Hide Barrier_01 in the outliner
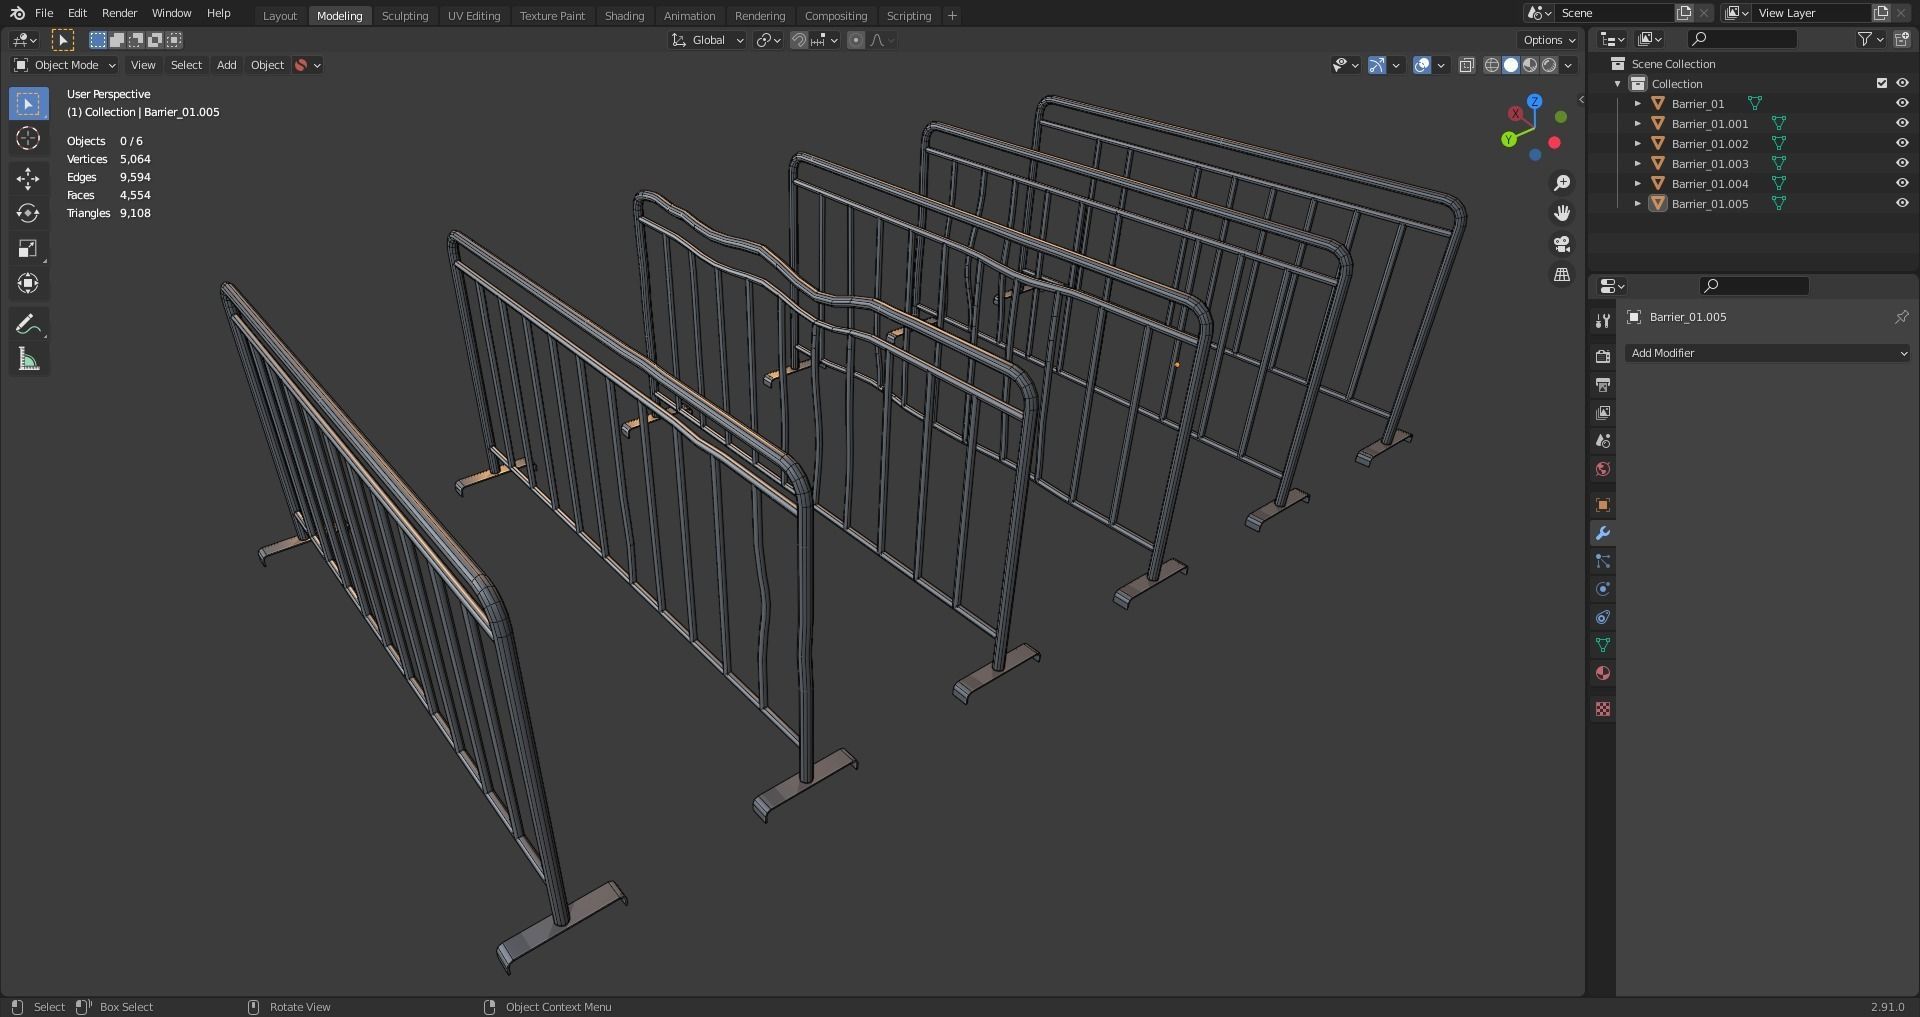 coord(1902,103)
